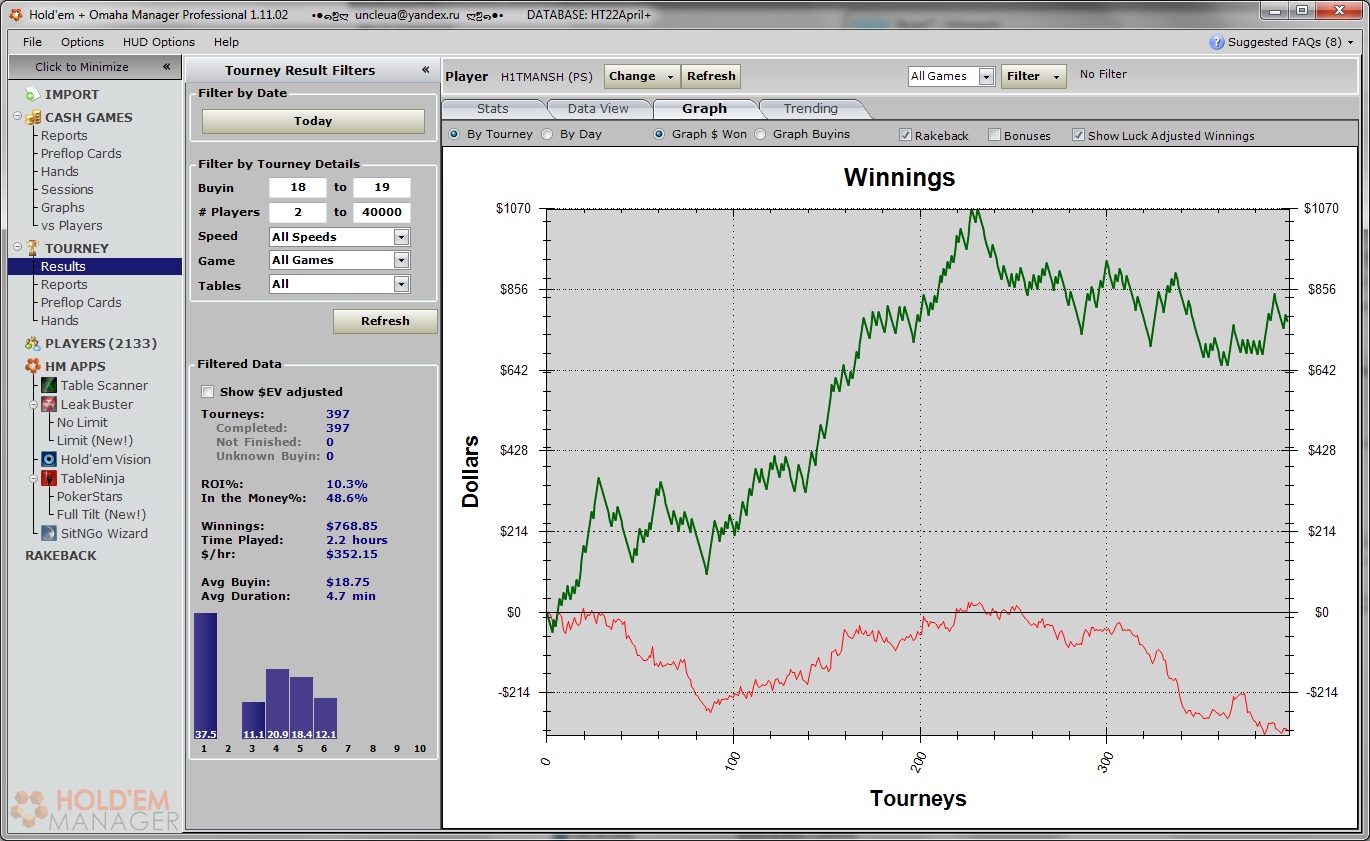This screenshot has height=841, width=1370.
Task: Click the Today date filter button
Action: [313, 121]
